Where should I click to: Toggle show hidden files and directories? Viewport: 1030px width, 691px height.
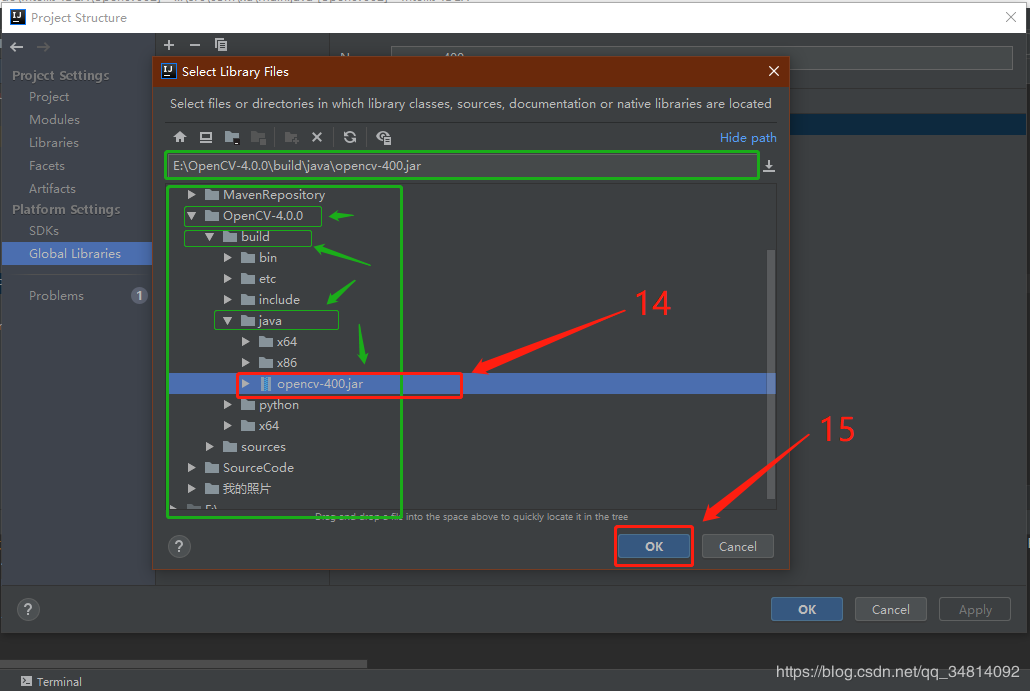383,137
